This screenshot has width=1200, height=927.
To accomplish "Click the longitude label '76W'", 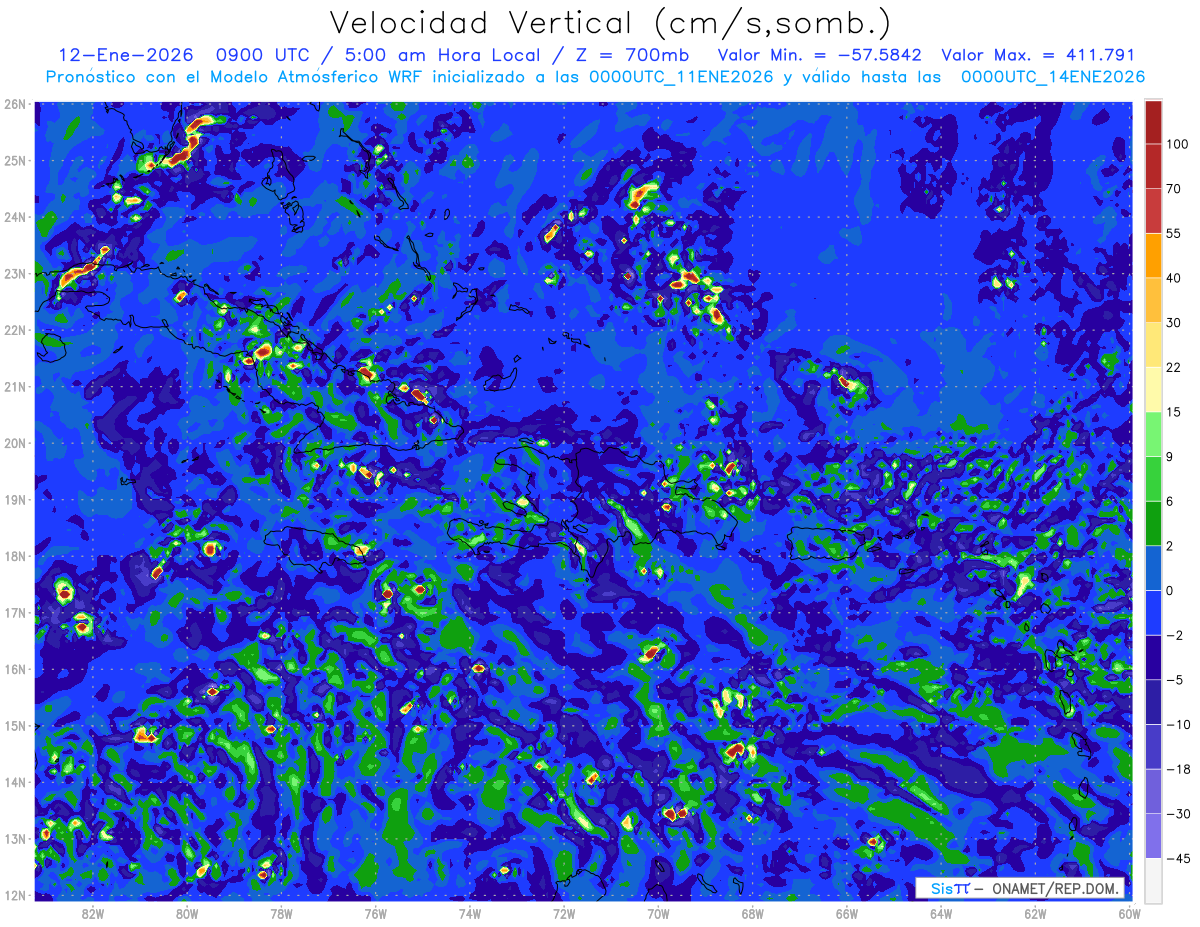I will [376, 913].
